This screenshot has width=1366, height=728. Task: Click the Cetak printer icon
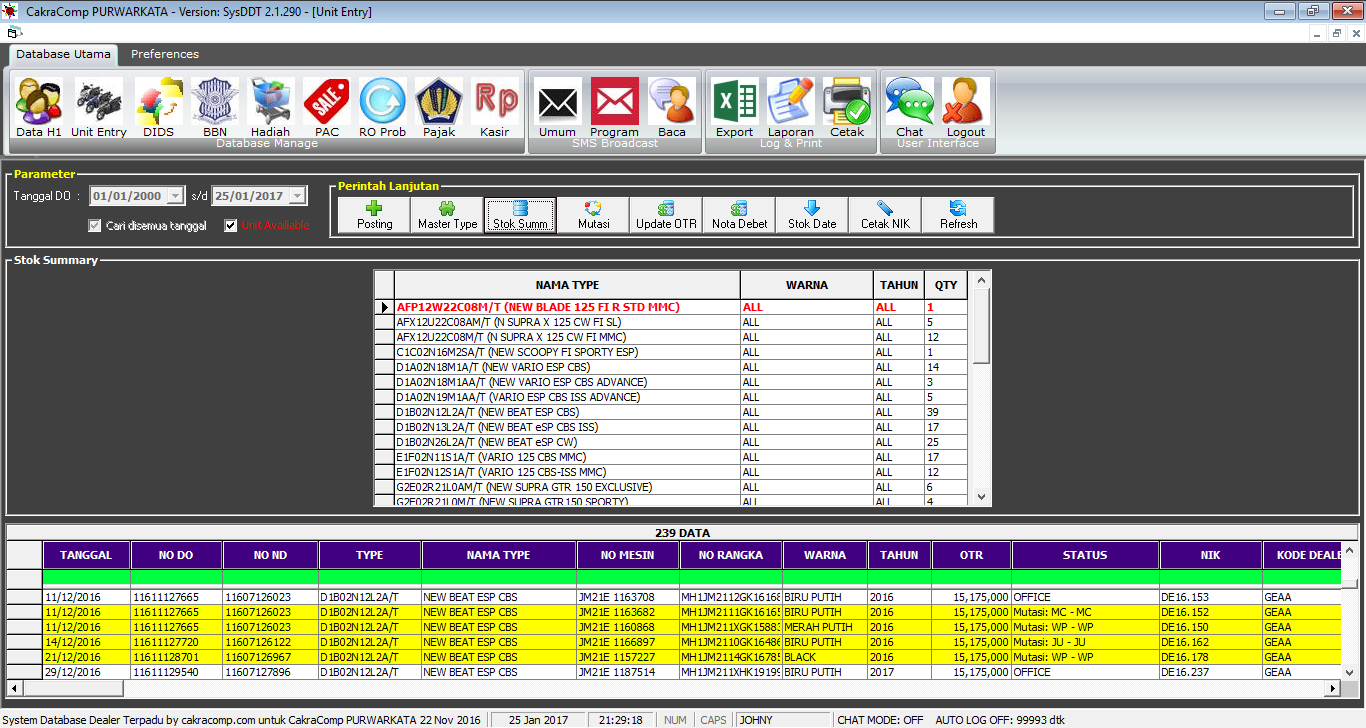point(846,106)
